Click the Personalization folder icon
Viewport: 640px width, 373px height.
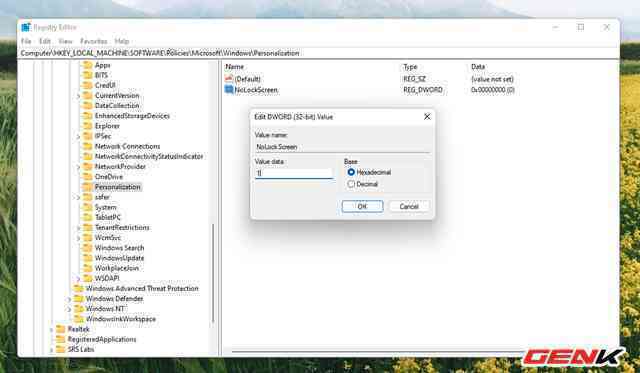(87, 187)
